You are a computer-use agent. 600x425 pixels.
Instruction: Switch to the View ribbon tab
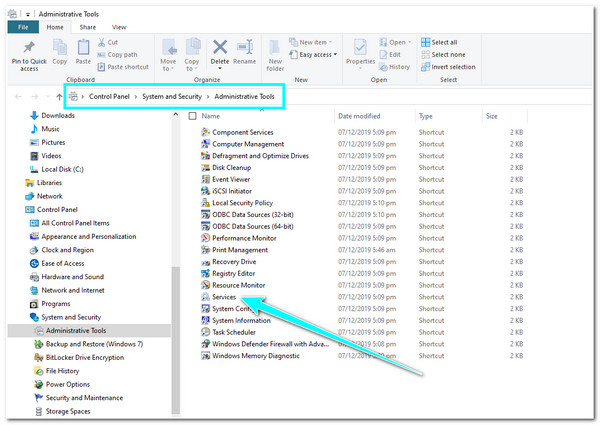click(x=119, y=27)
